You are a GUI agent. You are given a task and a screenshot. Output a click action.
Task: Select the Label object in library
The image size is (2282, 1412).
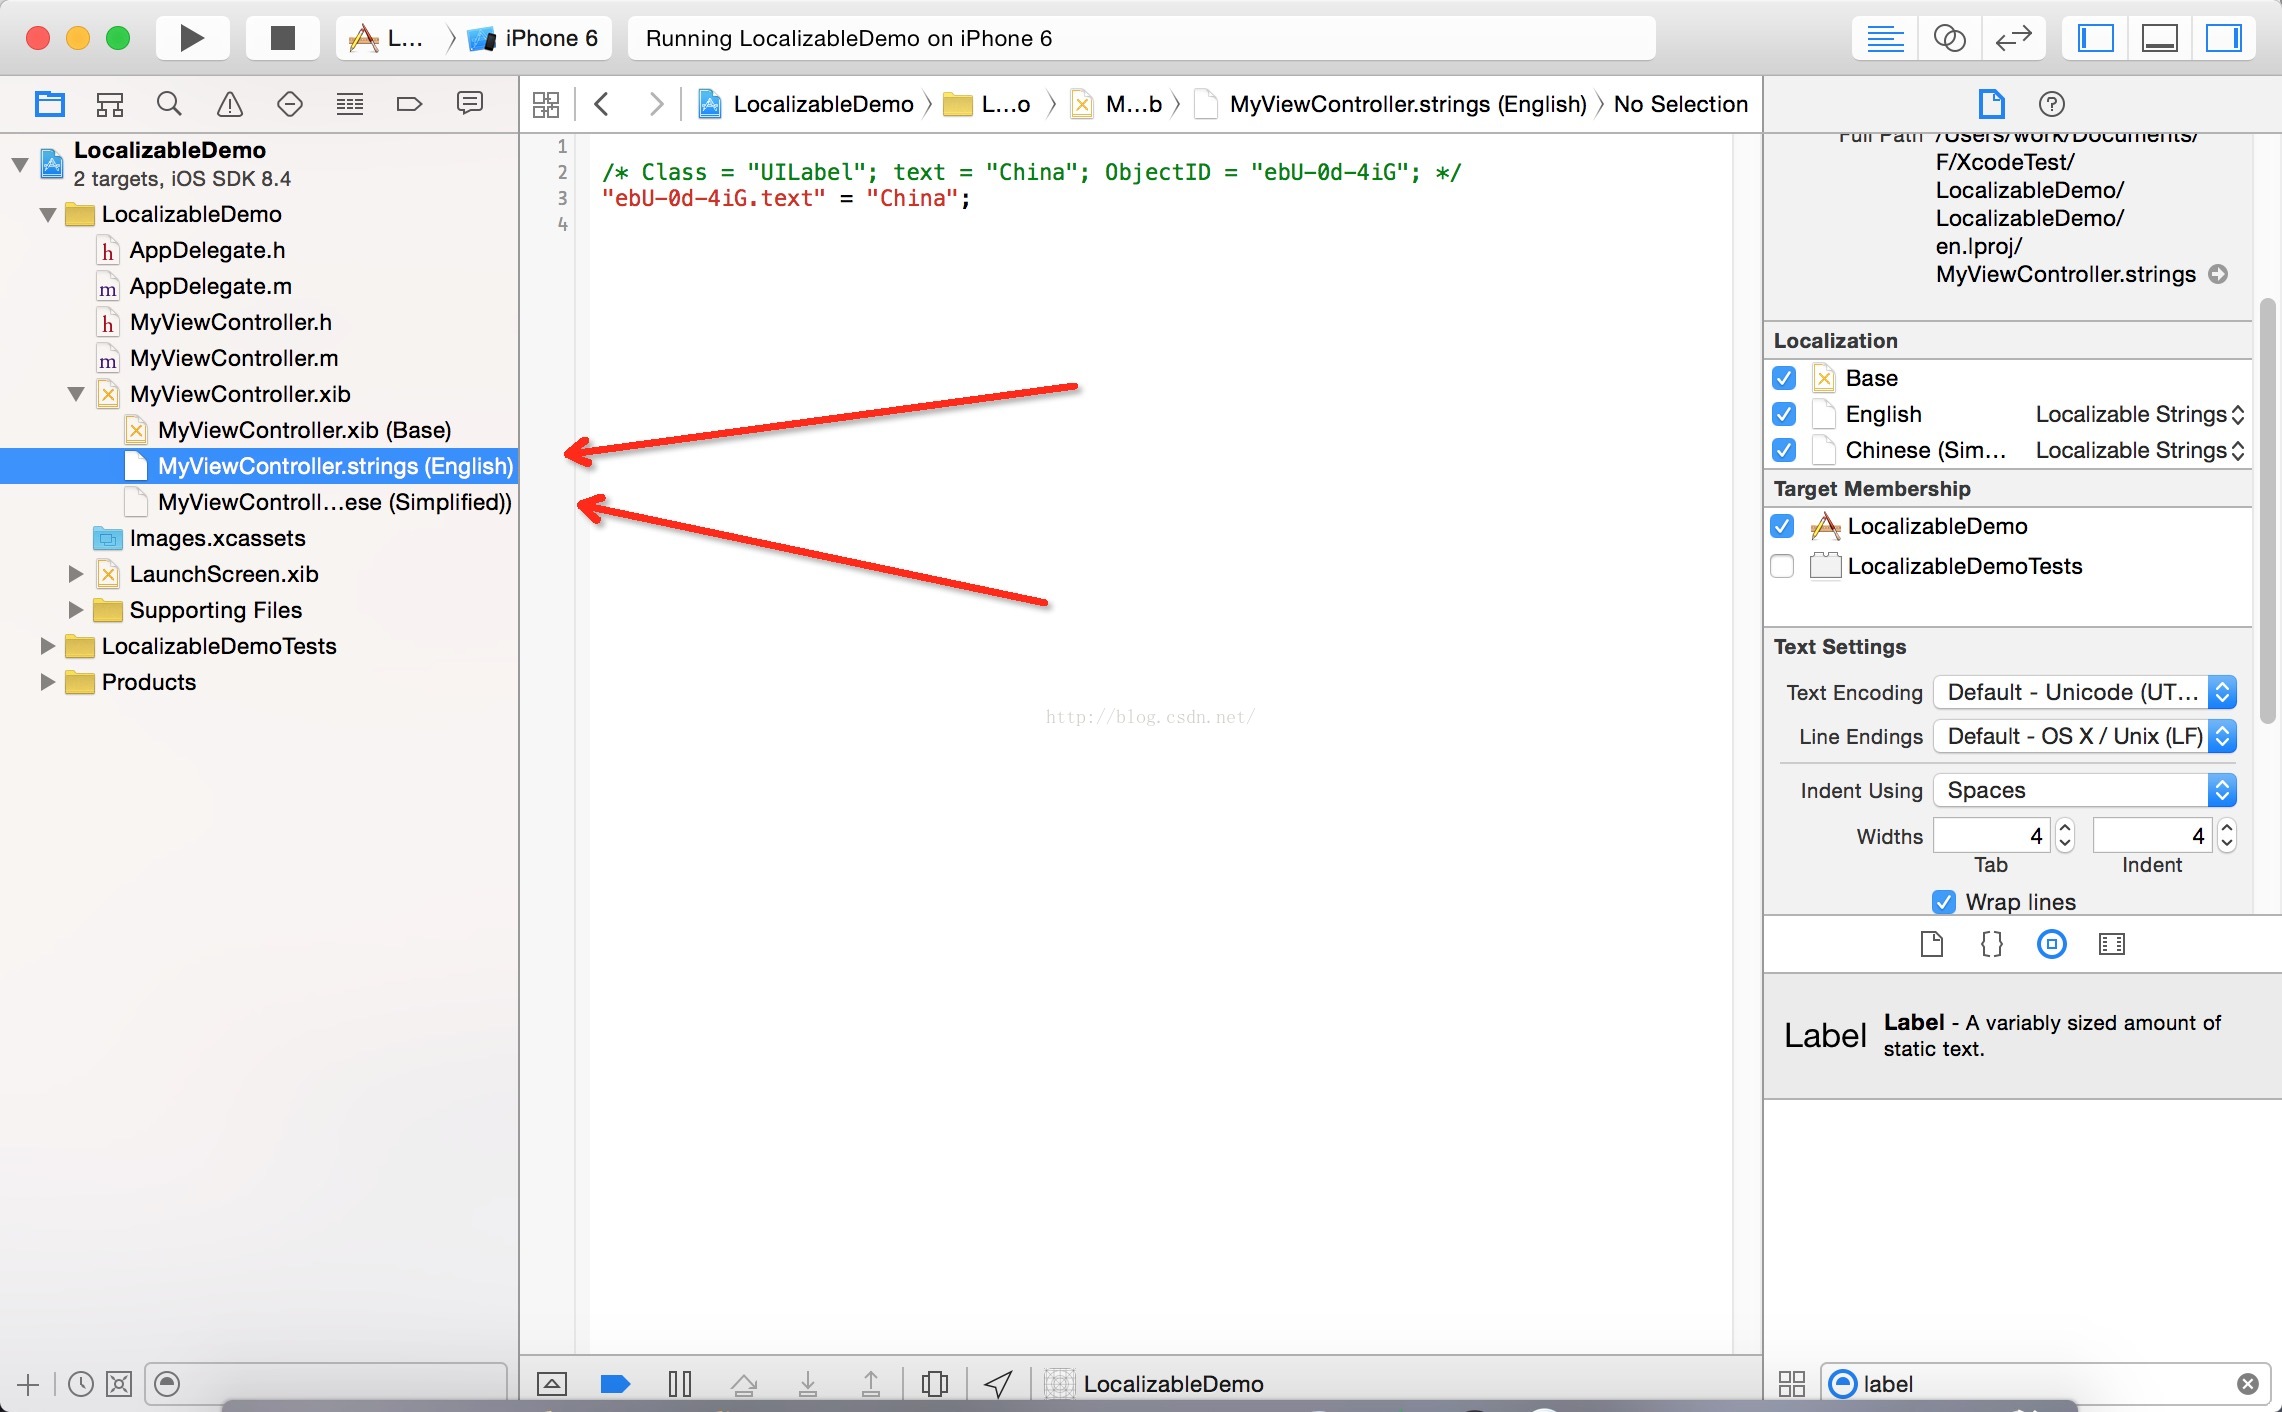[x=2022, y=1036]
